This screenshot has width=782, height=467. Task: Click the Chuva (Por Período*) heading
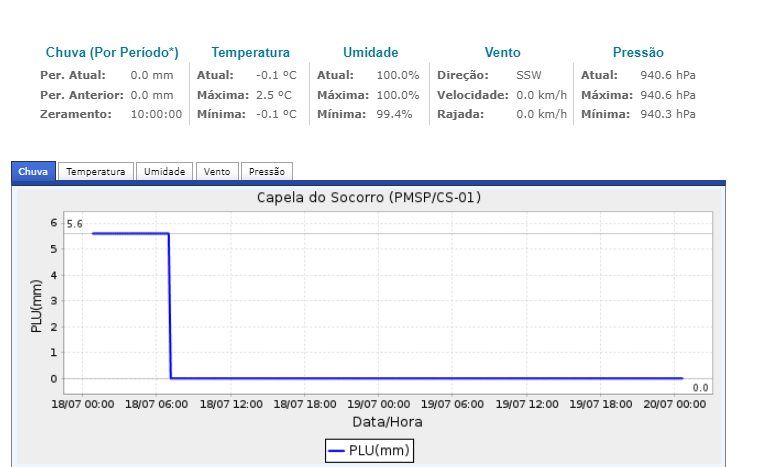pos(112,53)
